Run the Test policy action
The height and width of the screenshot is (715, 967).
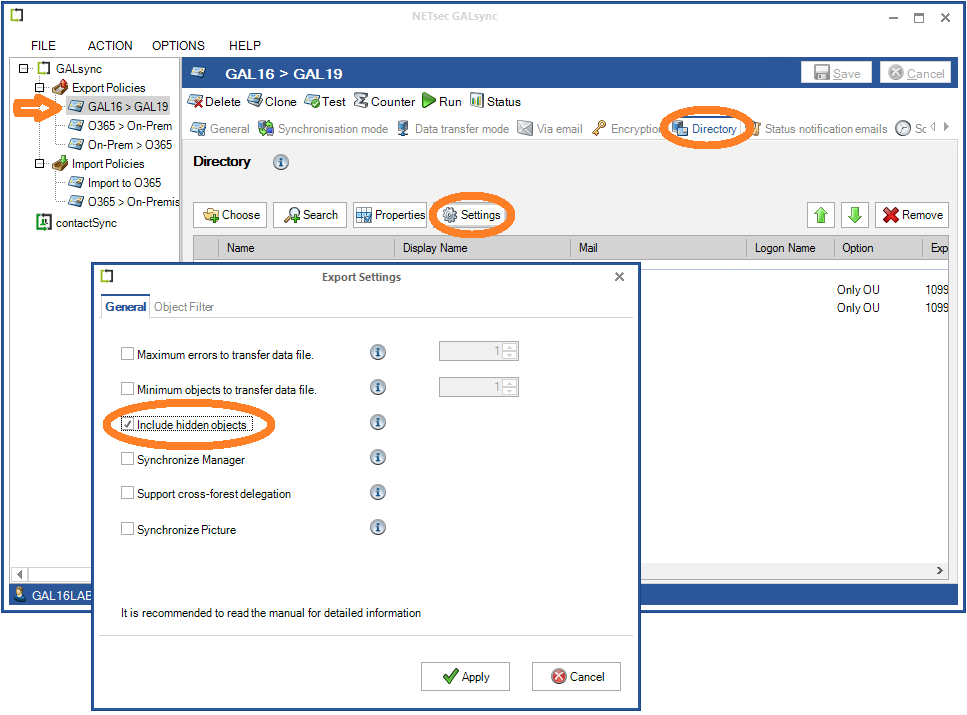pos(325,101)
